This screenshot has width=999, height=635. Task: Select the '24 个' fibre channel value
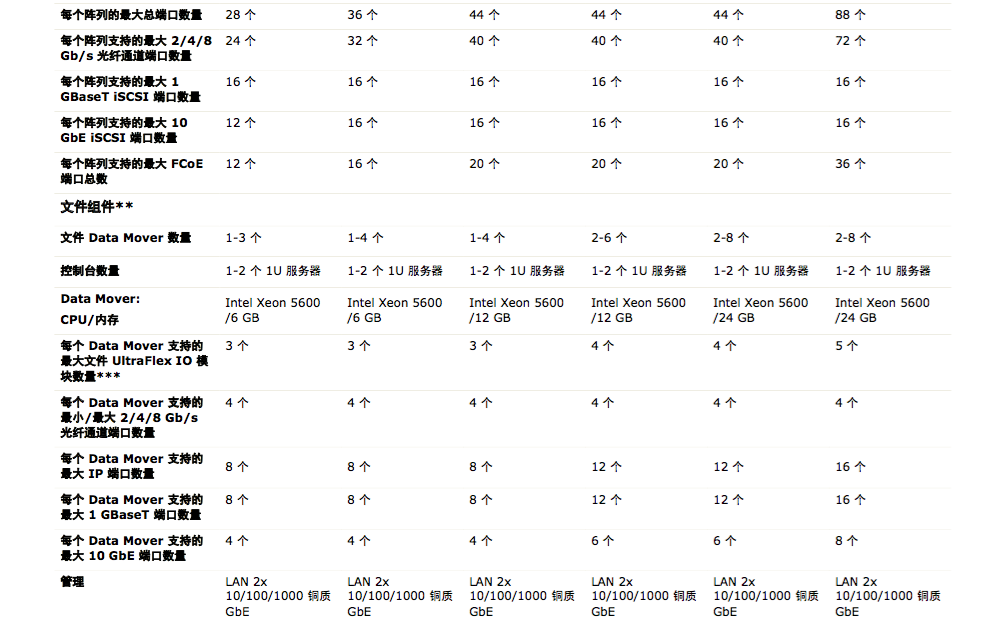(x=240, y=41)
